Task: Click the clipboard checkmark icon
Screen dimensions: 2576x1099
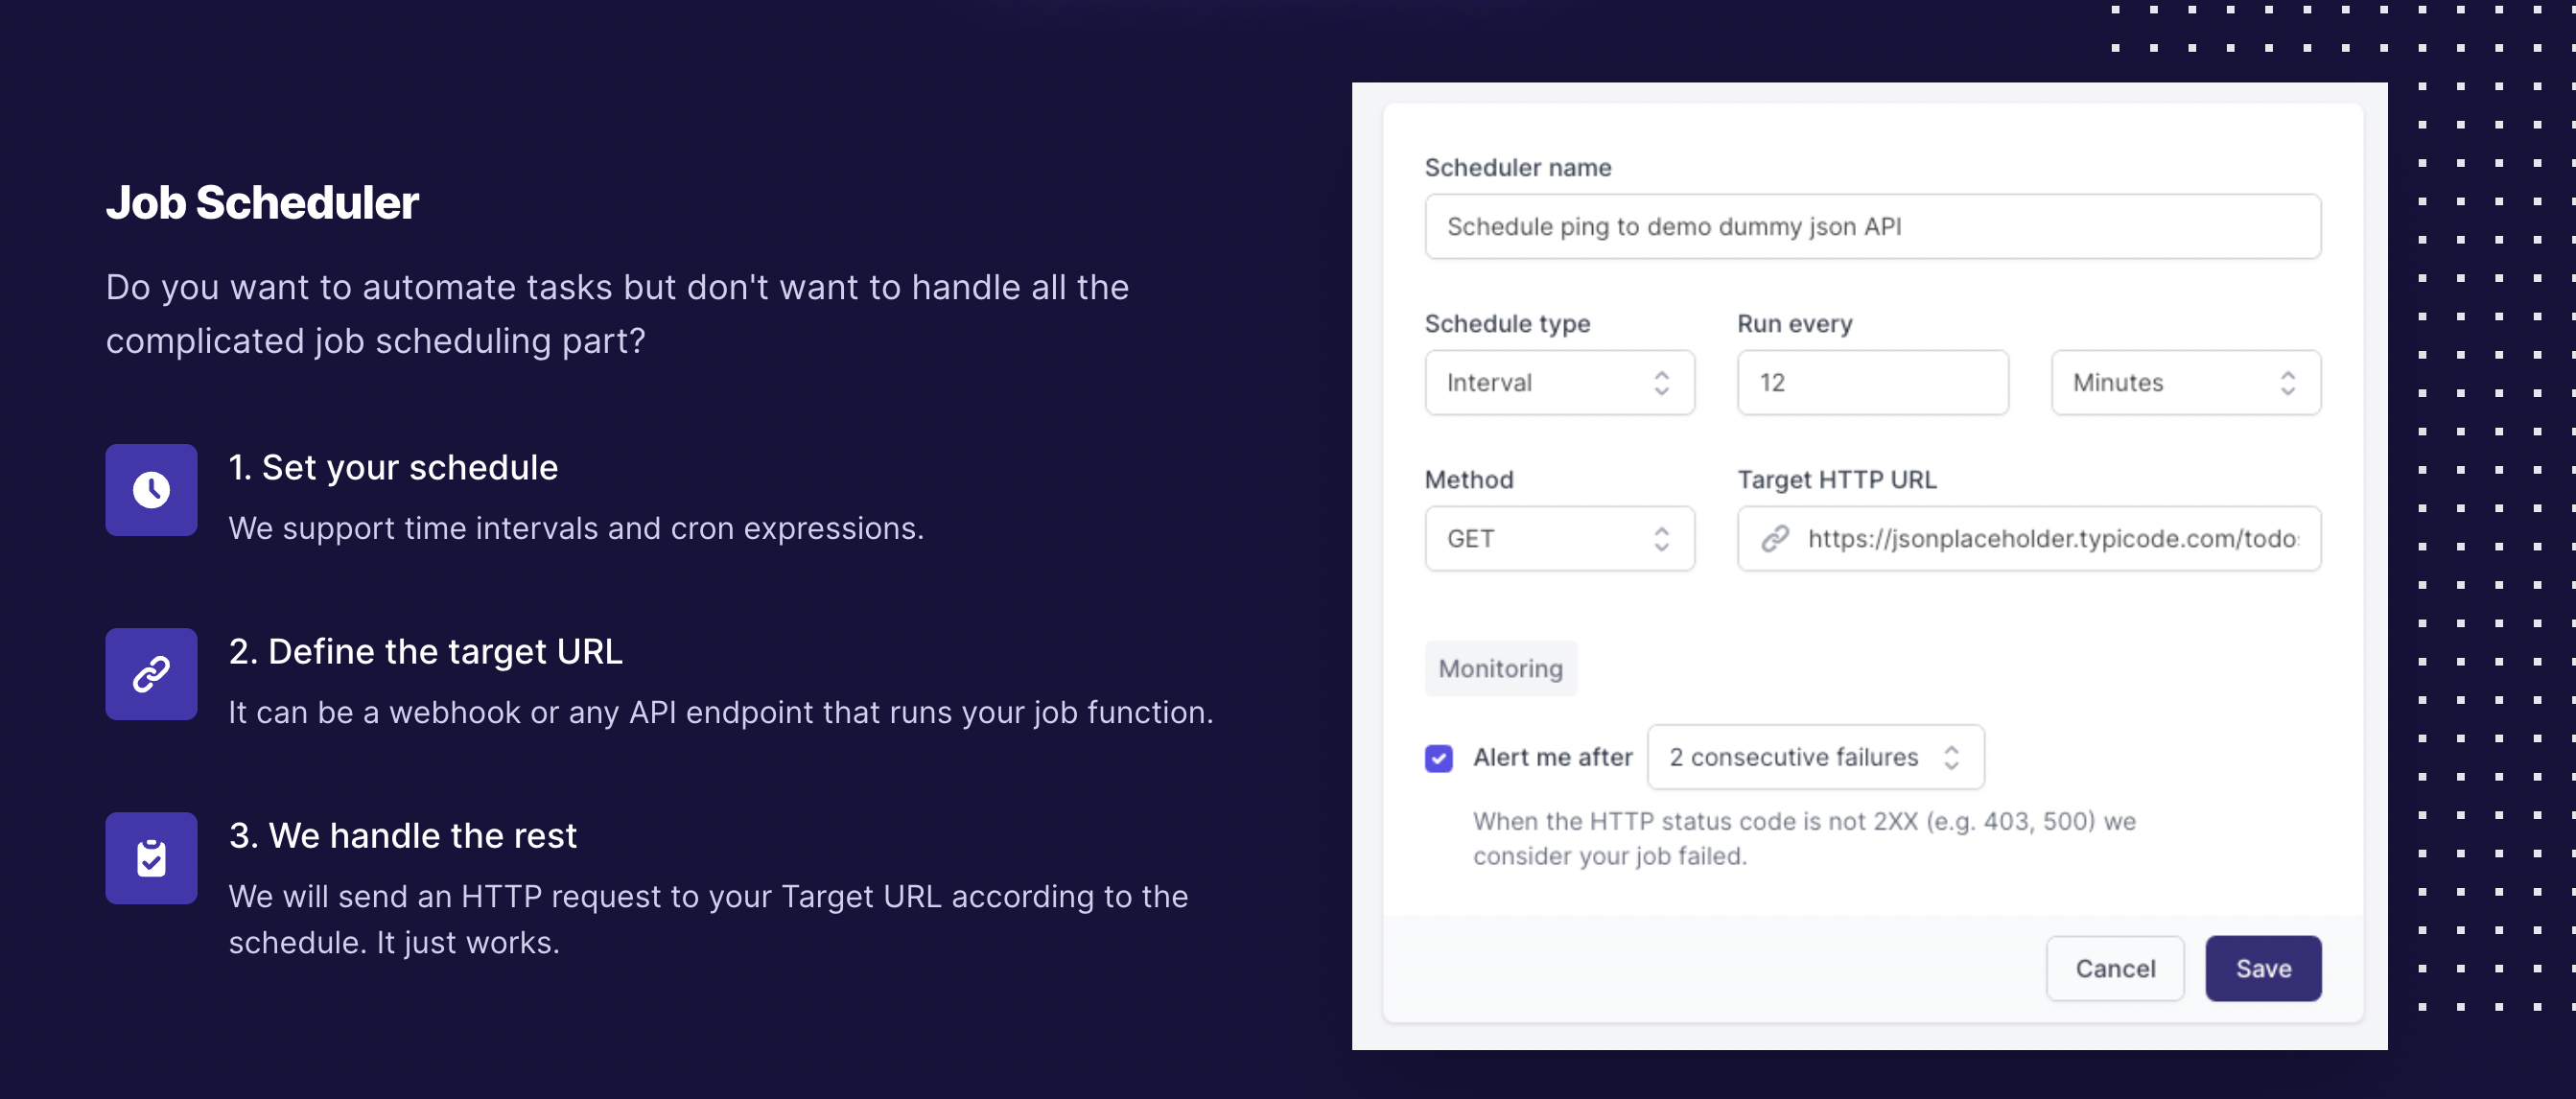Action: (x=151, y=858)
